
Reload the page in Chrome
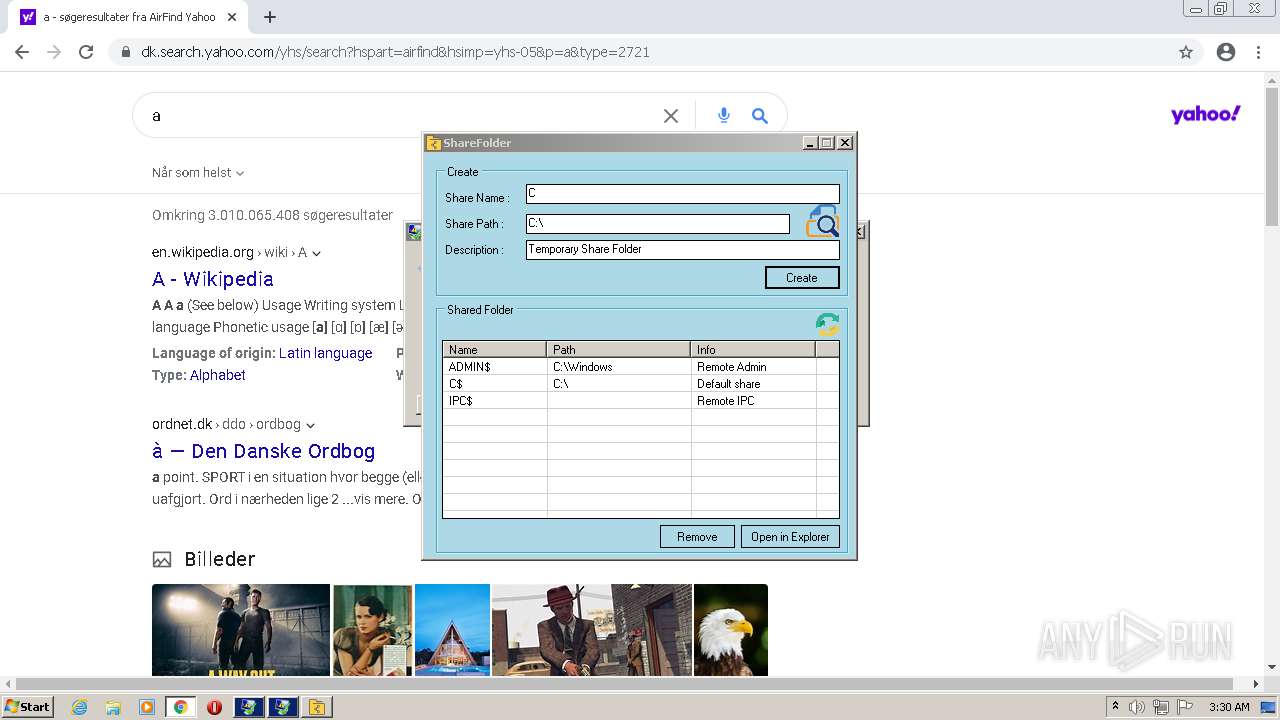[86, 52]
